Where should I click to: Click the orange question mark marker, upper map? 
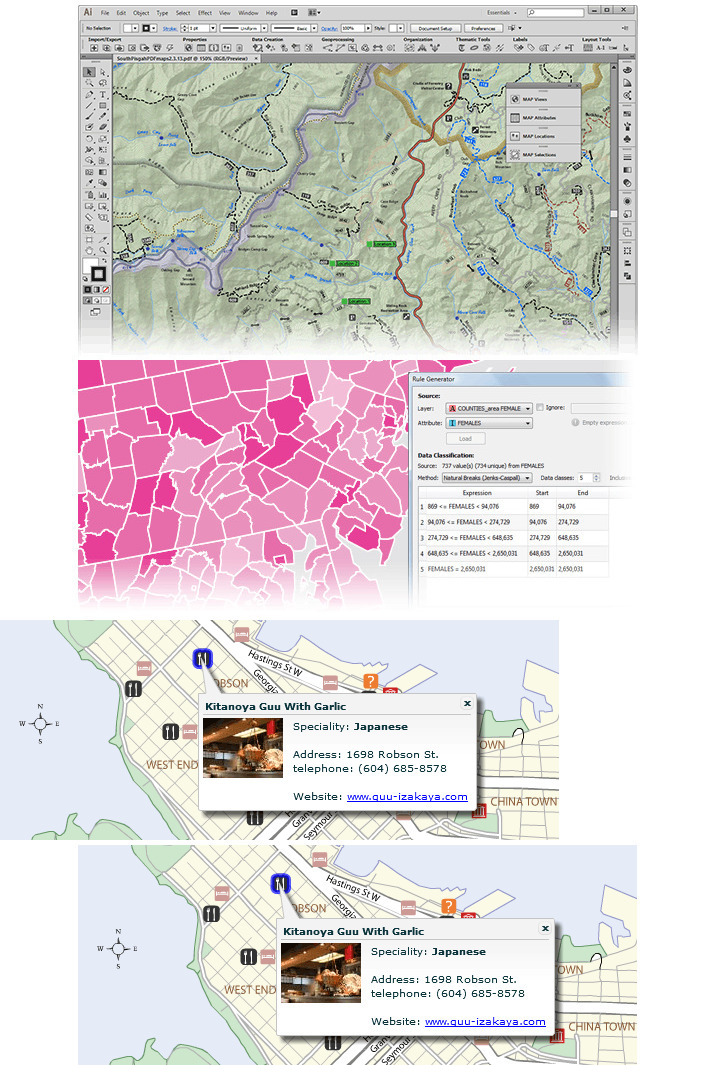pos(370,681)
